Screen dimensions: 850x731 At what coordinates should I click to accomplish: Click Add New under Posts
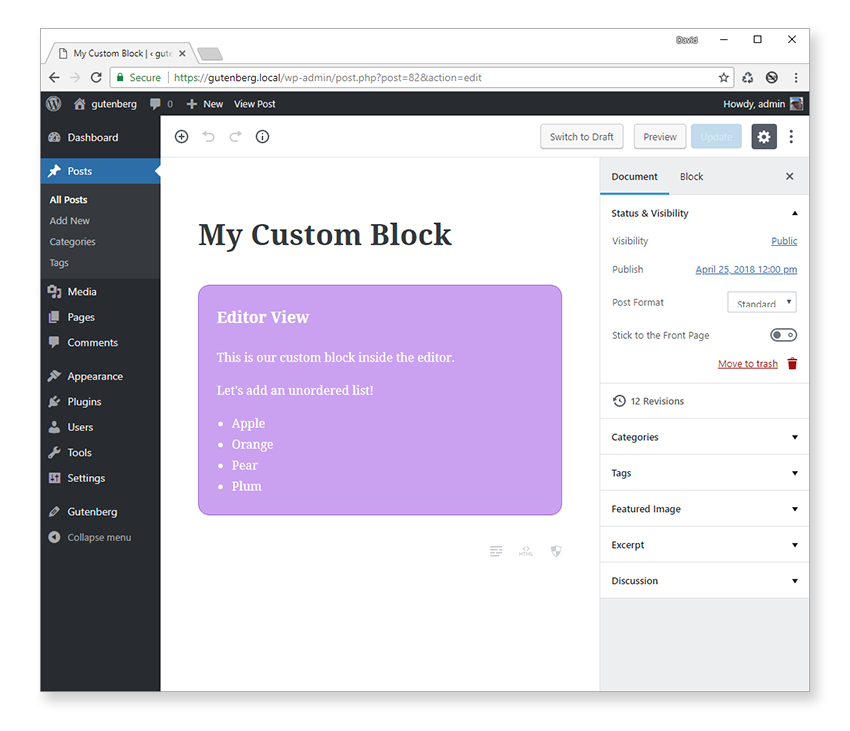[x=69, y=221]
